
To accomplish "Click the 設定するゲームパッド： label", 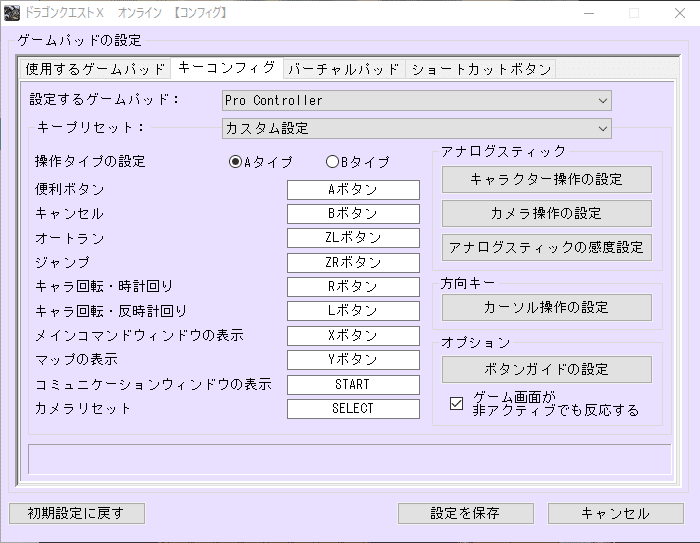I will pyautogui.click(x=104, y=99).
